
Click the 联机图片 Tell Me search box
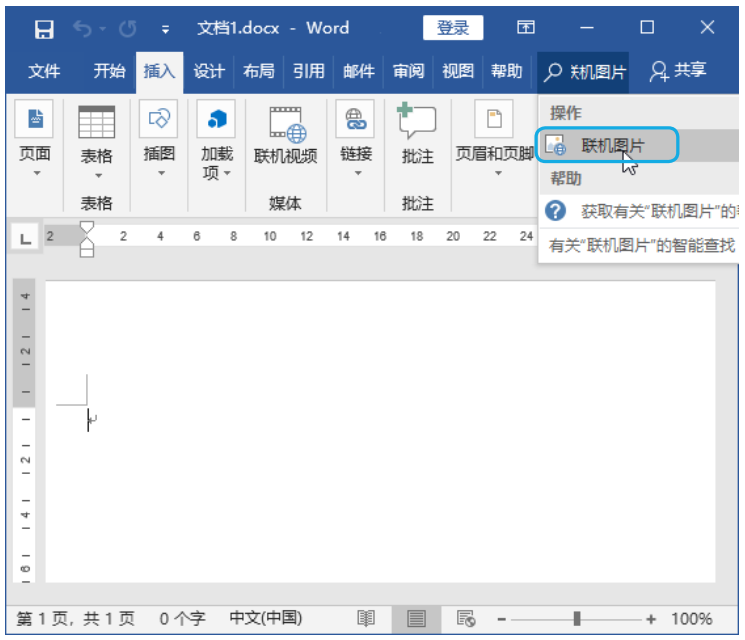pos(586,71)
